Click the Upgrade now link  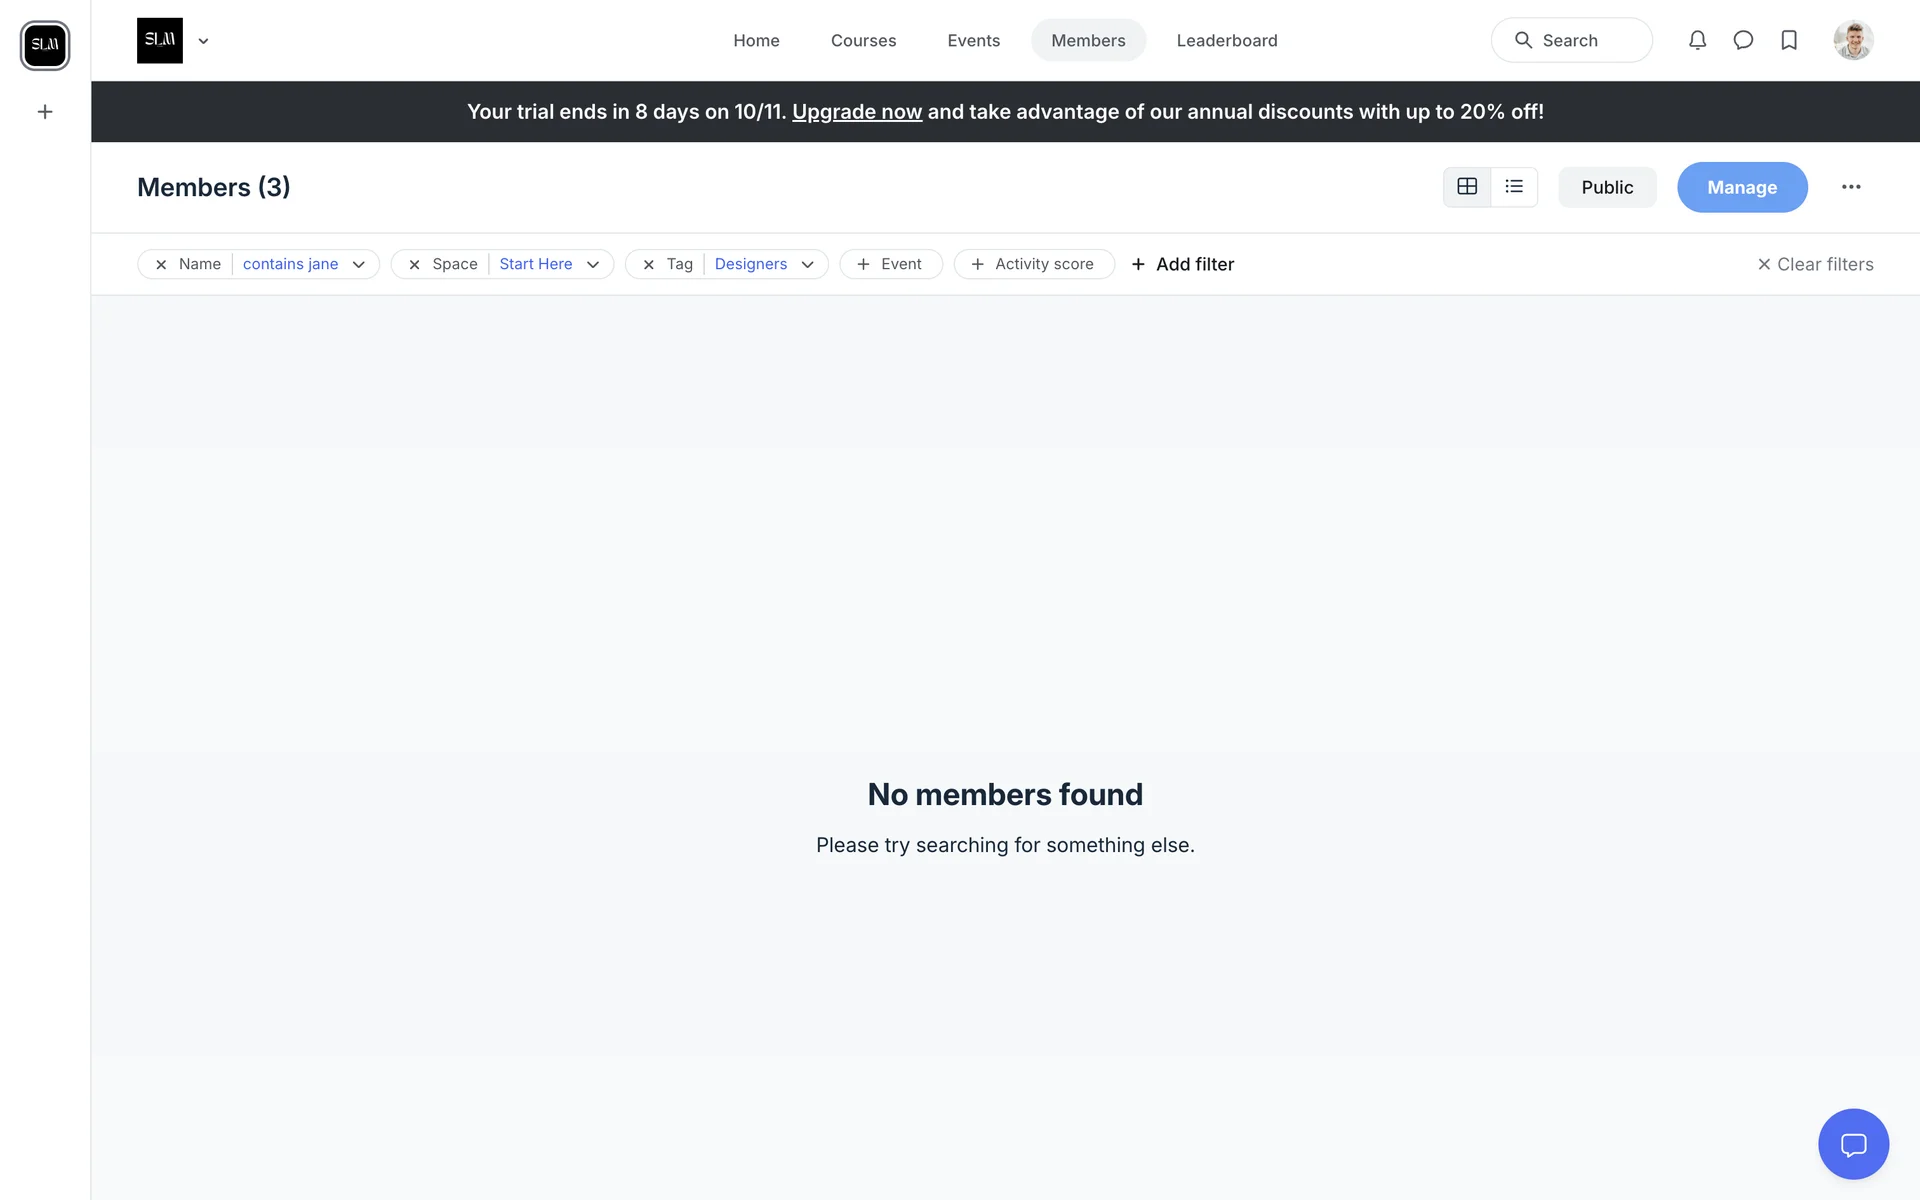[x=856, y=112]
